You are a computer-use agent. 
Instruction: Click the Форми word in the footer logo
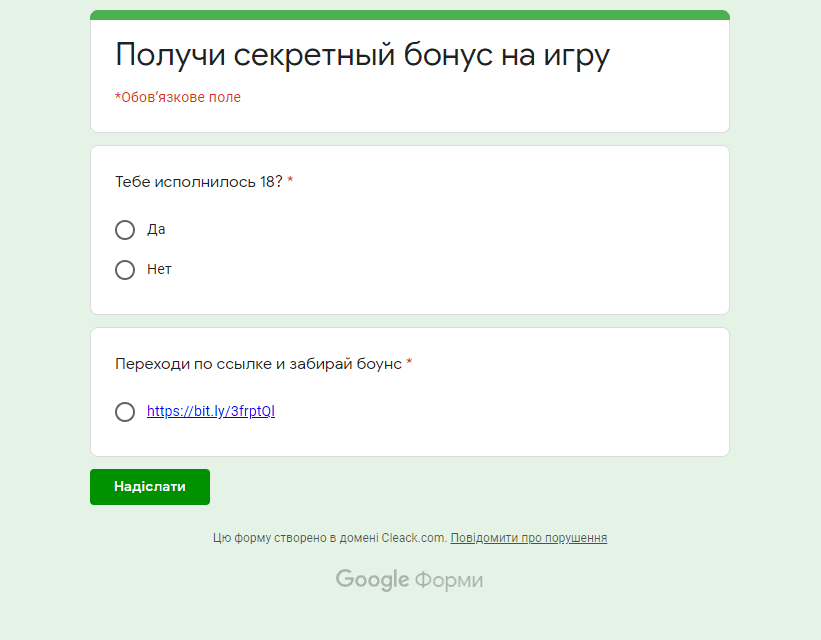(449, 580)
